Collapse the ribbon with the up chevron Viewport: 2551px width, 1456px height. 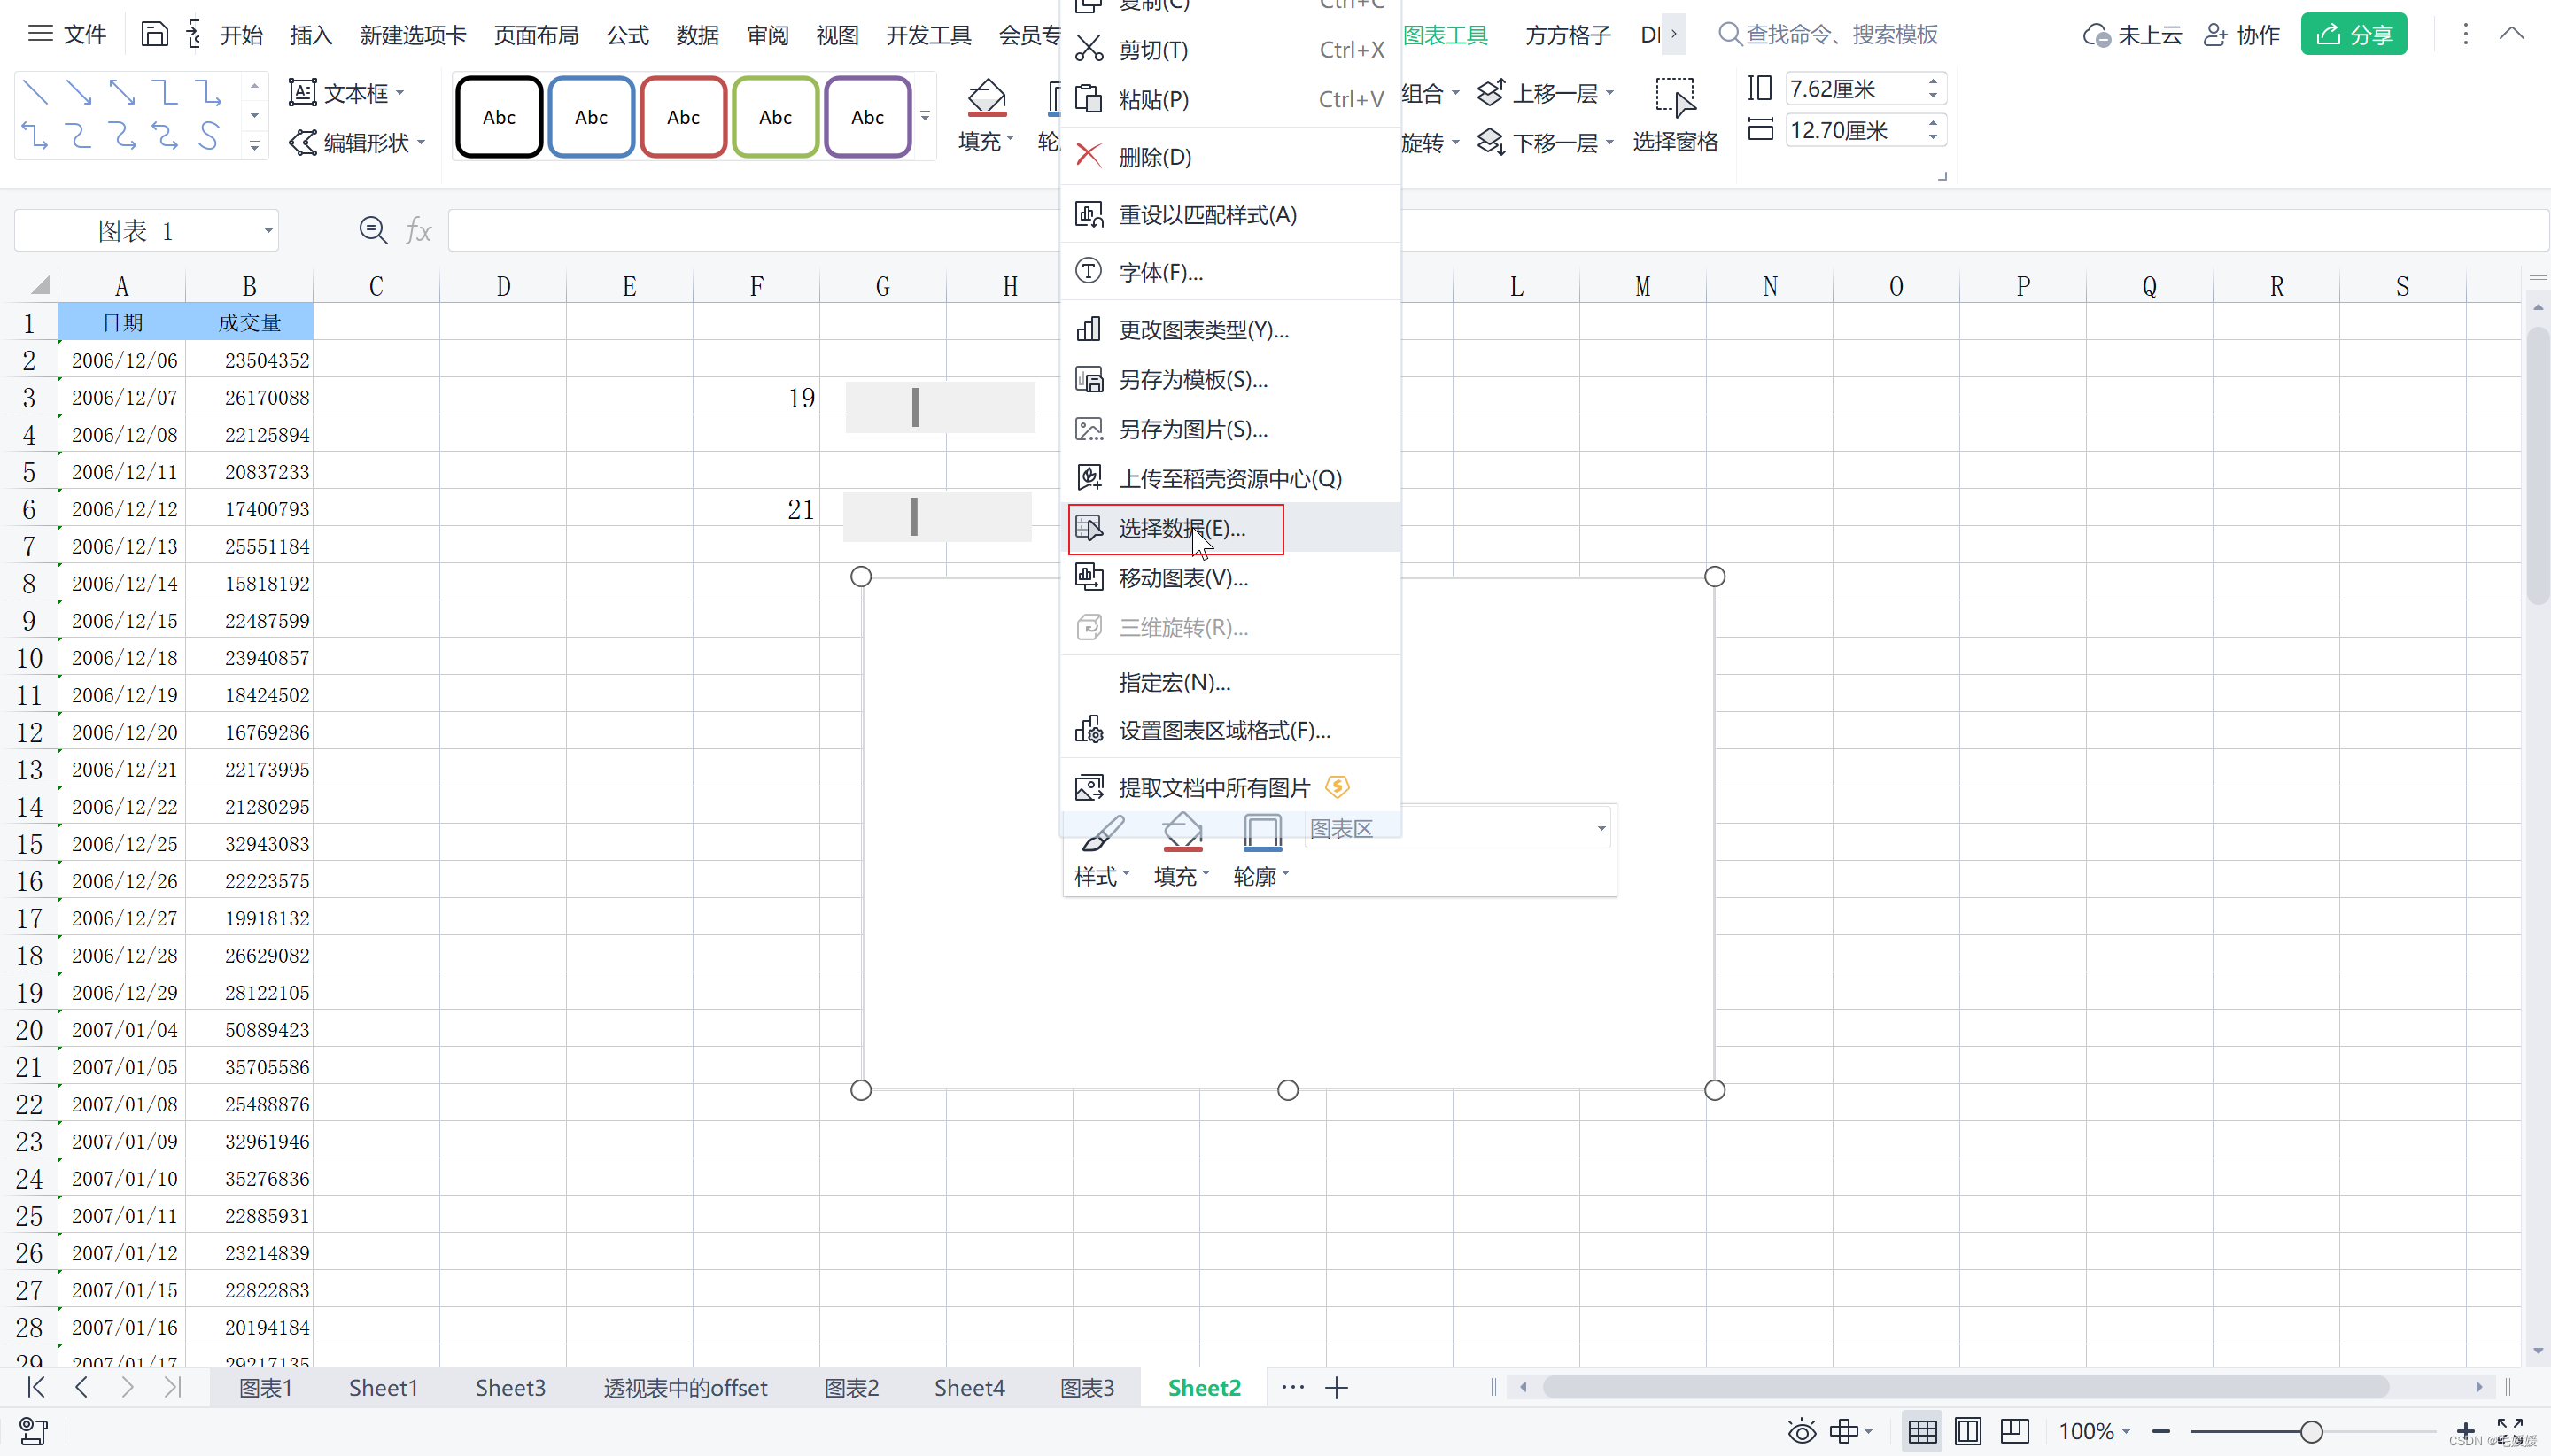[2511, 34]
